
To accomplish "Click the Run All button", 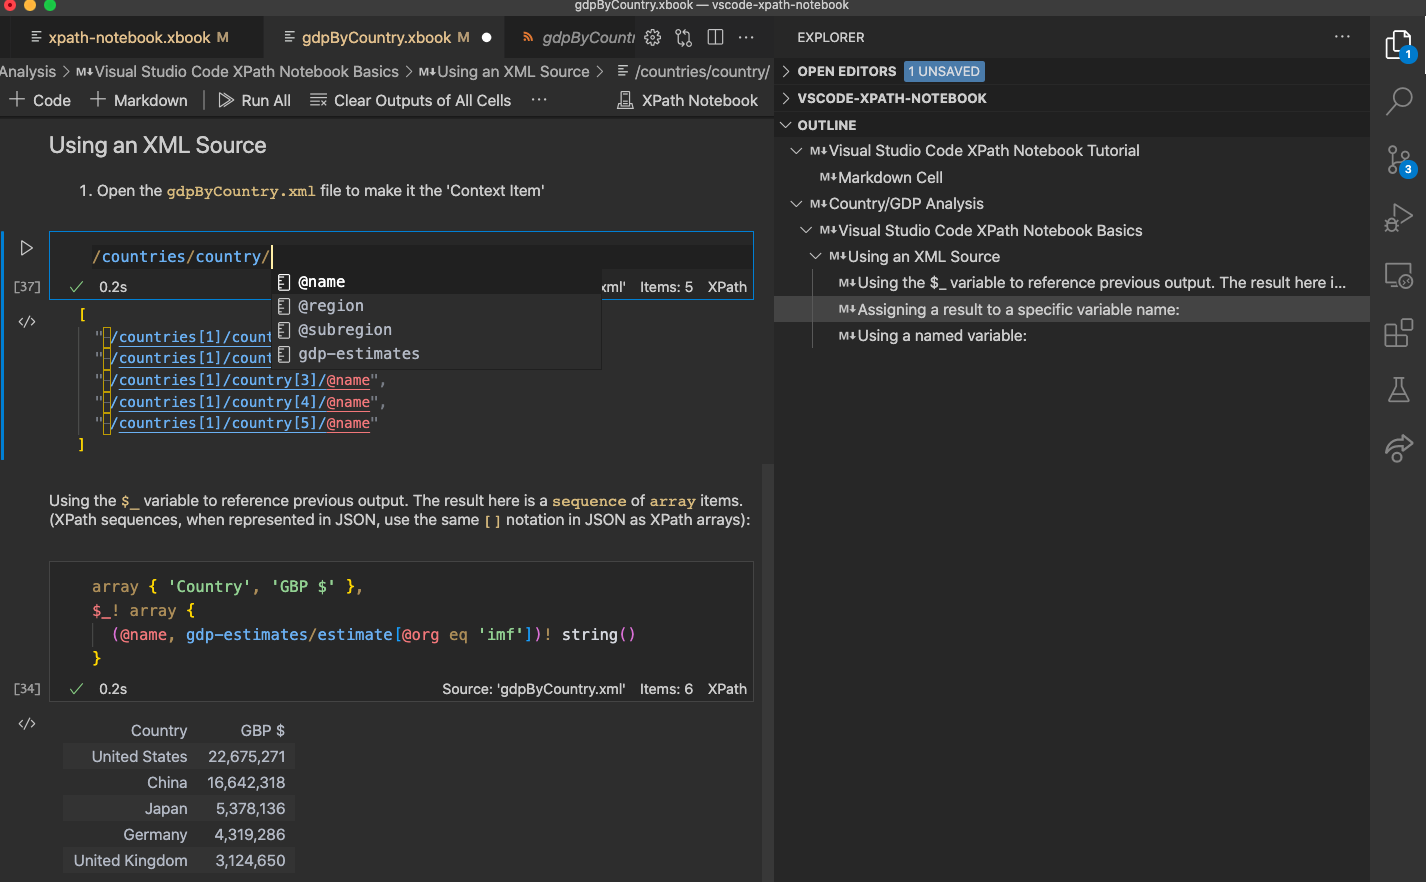I will [255, 100].
